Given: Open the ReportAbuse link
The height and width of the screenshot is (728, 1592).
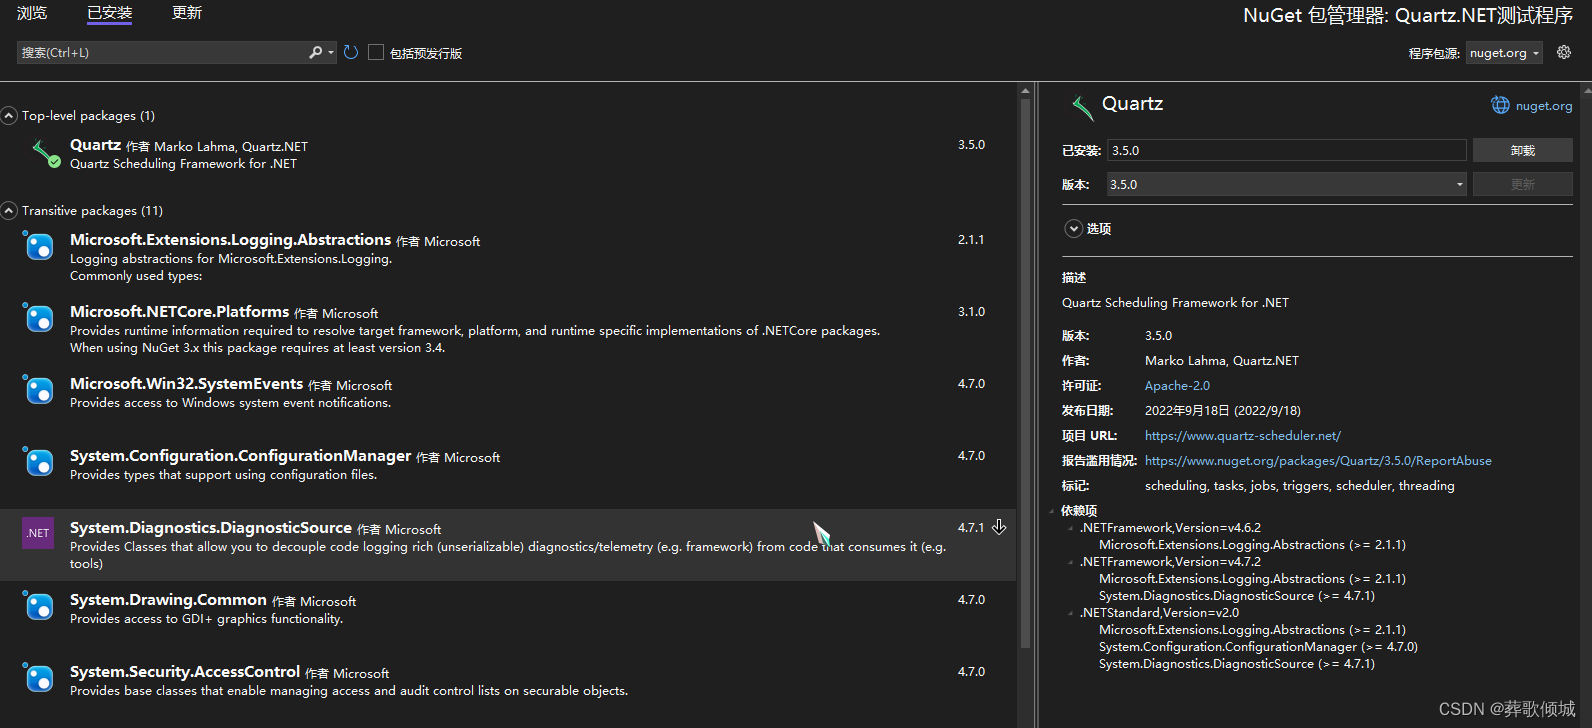Looking at the screenshot, I should 1318,461.
